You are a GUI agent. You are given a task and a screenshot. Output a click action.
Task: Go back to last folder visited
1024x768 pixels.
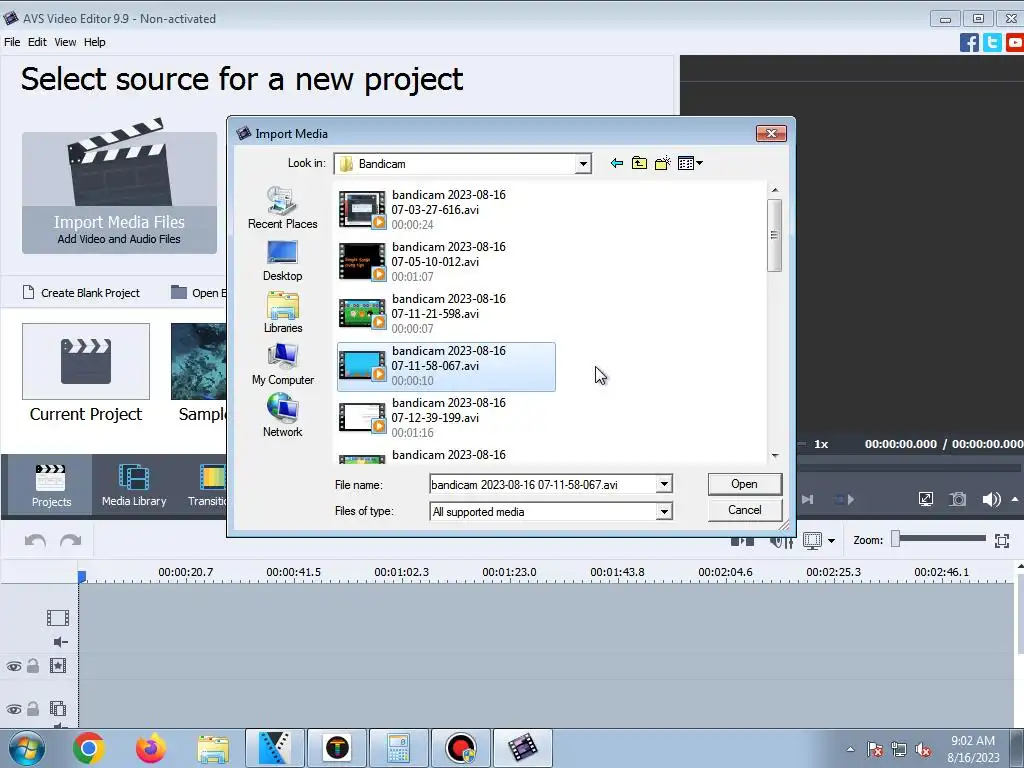616,163
